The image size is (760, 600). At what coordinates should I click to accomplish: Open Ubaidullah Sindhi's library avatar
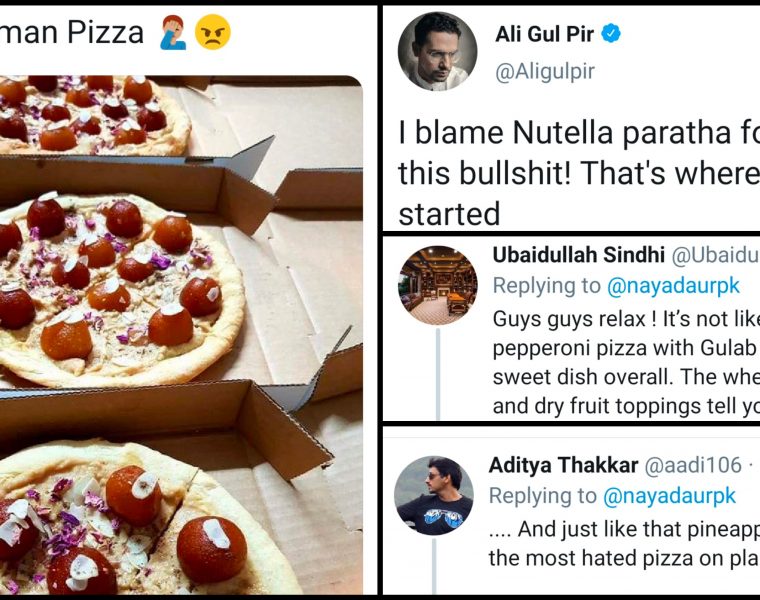tap(438, 285)
